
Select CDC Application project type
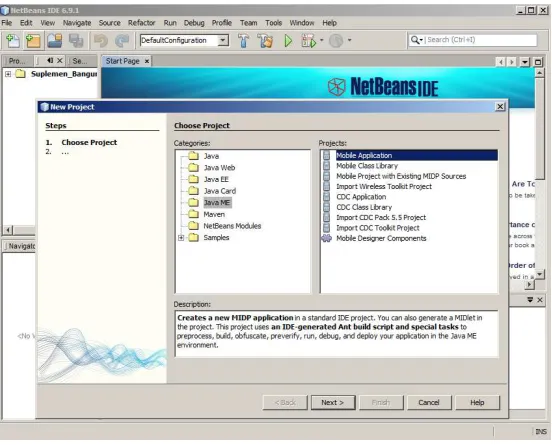point(361,197)
